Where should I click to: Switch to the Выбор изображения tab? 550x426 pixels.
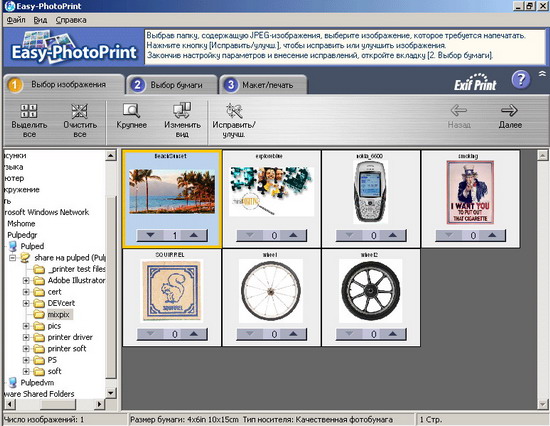64,85
